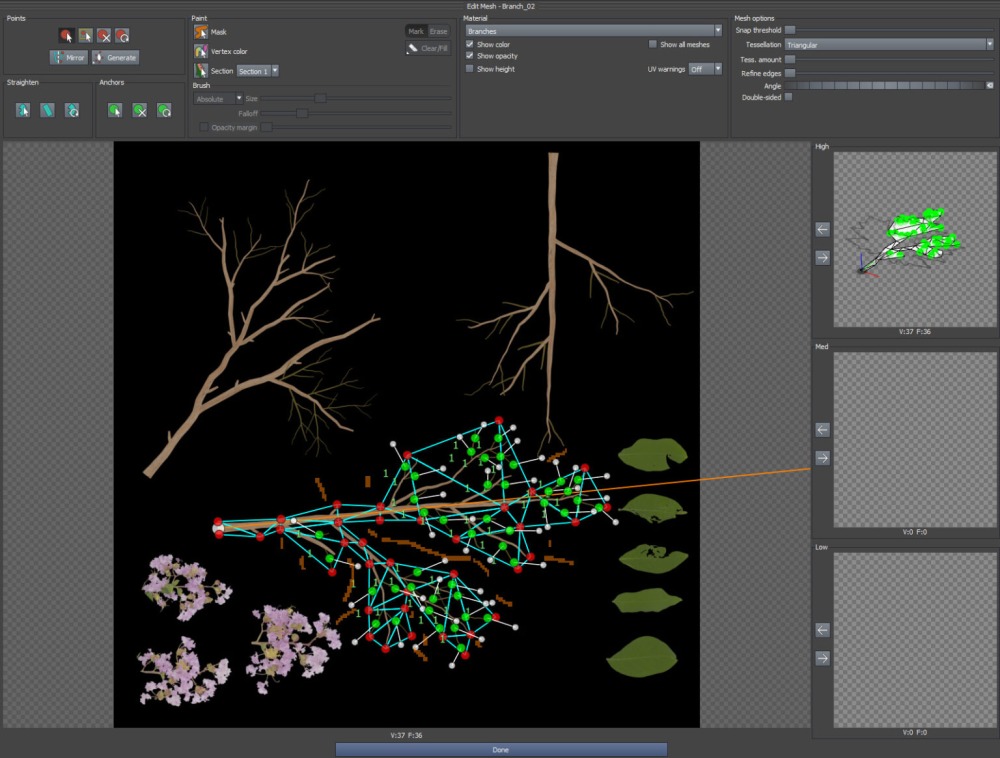Screen dimensions: 1000x758
Task: Open the Section 1 dropdown
Action: (258, 71)
